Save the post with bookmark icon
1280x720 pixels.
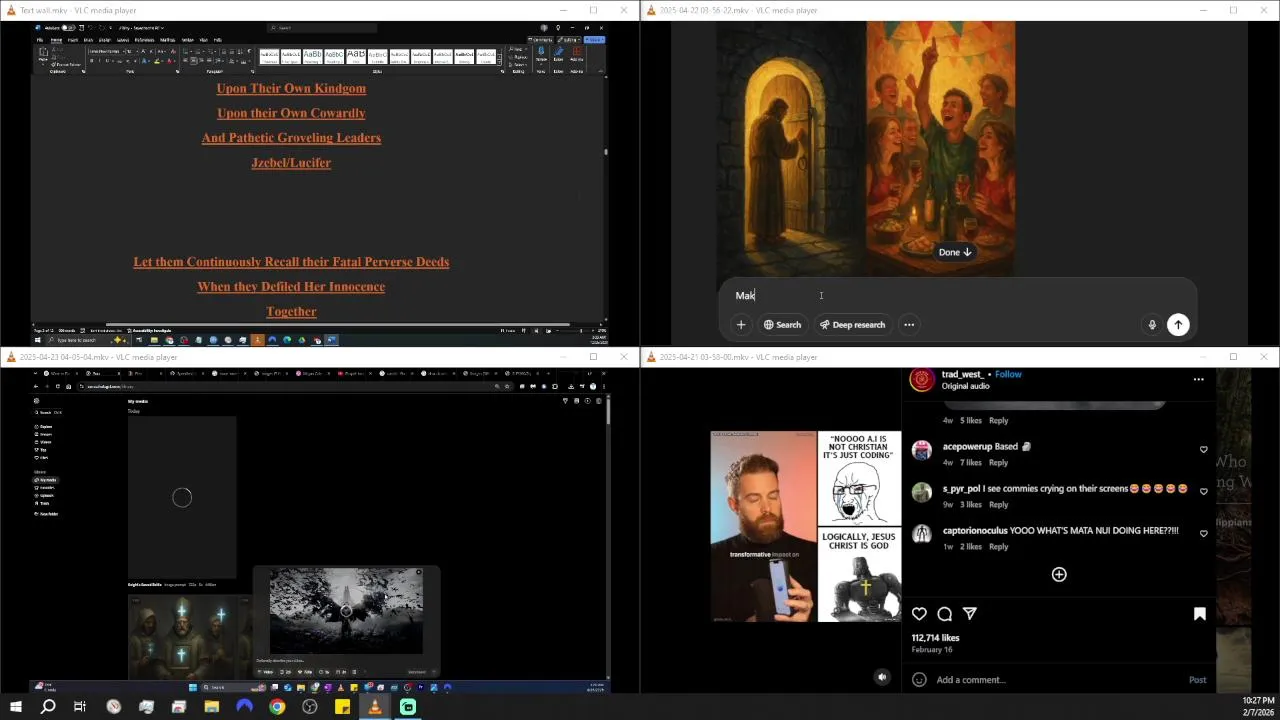pos(1200,614)
